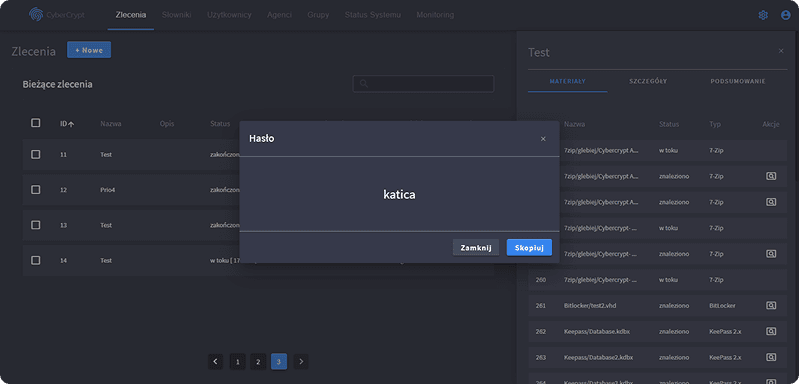The height and width of the screenshot is (384, 799).
Task: Close the Hasło dialog with X
Action: tap(543, 139)
